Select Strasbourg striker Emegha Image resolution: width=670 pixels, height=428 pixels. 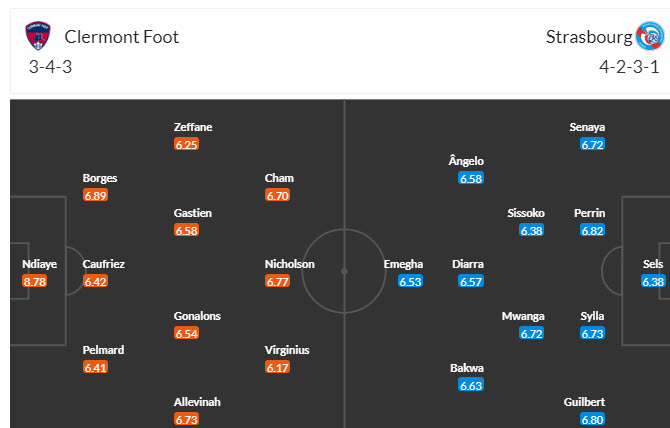click(404, 264)
